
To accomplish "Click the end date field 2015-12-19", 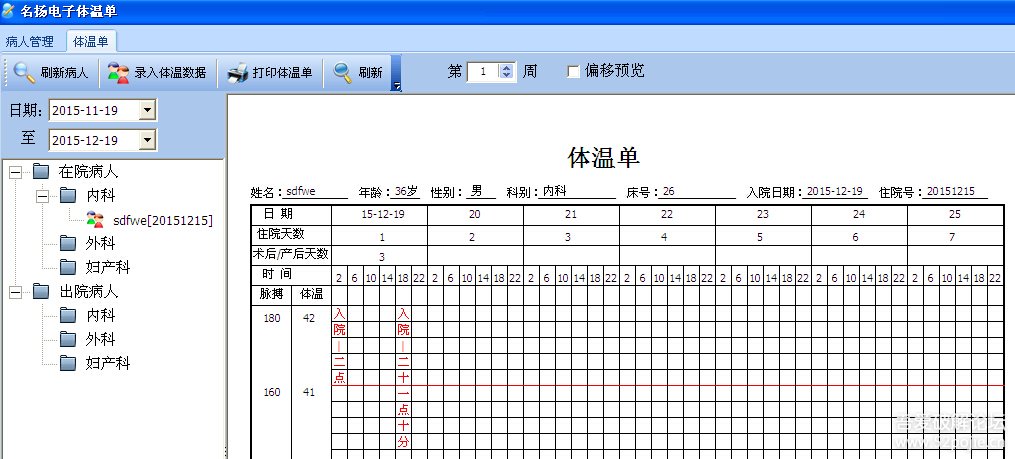I will pyautogui.click(x=94, y=140).
